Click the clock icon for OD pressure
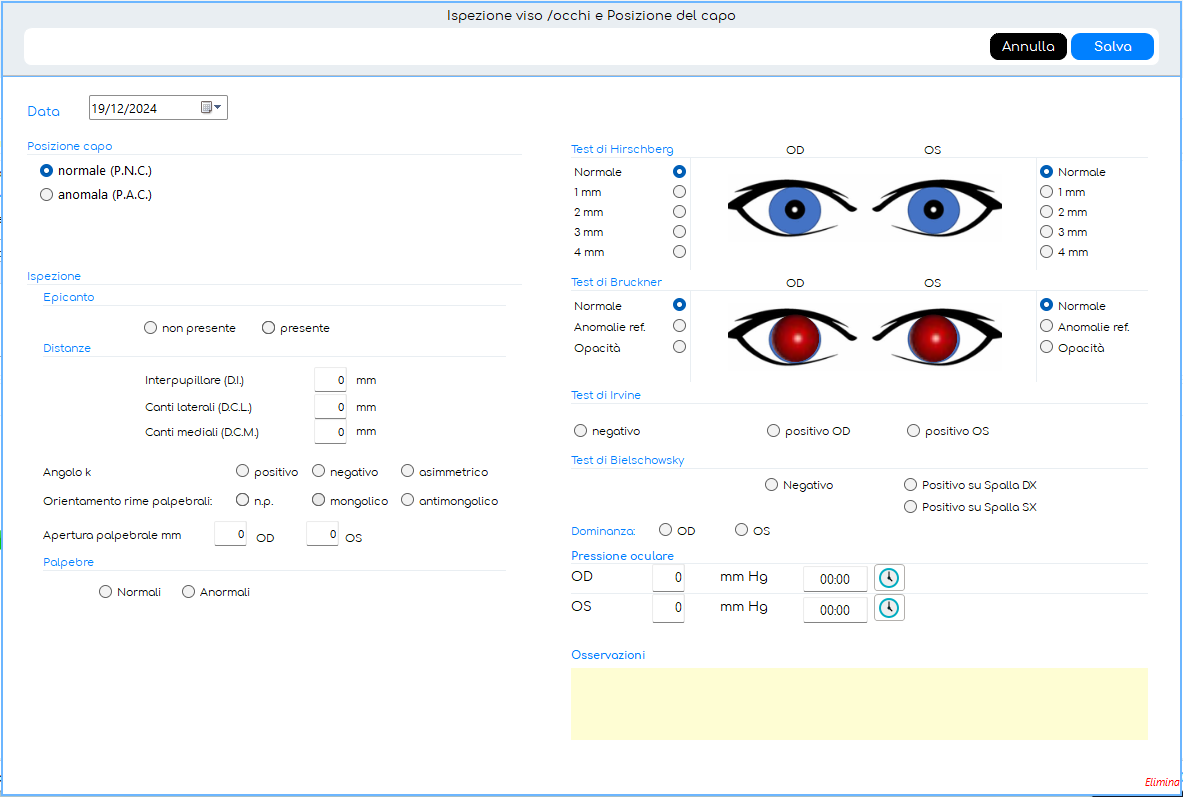Image resolution: width=1183 pixels, height=797 pixels. click(889, 578)
